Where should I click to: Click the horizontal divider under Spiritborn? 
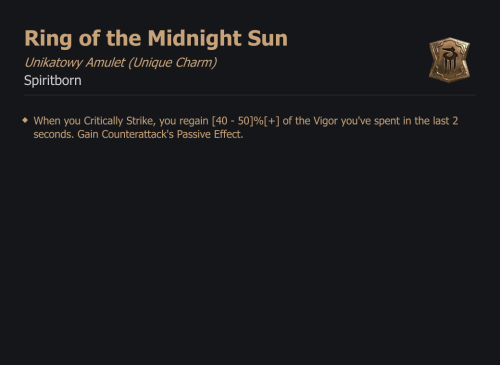click(x=250, y=95)
